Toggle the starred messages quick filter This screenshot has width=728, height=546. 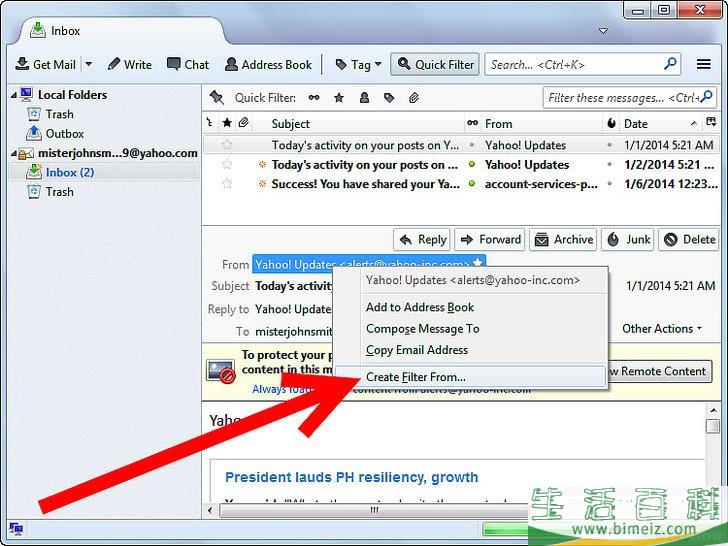pyautogui.click(x=339, y=98)
